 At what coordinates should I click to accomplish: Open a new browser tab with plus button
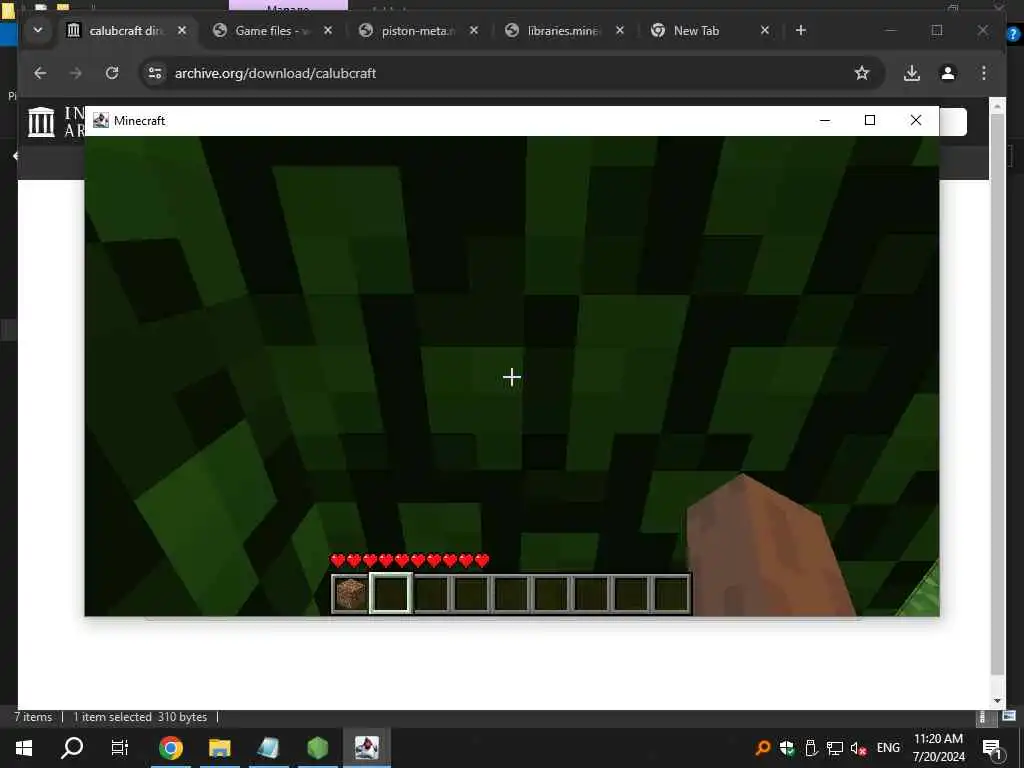click(801, 30)
